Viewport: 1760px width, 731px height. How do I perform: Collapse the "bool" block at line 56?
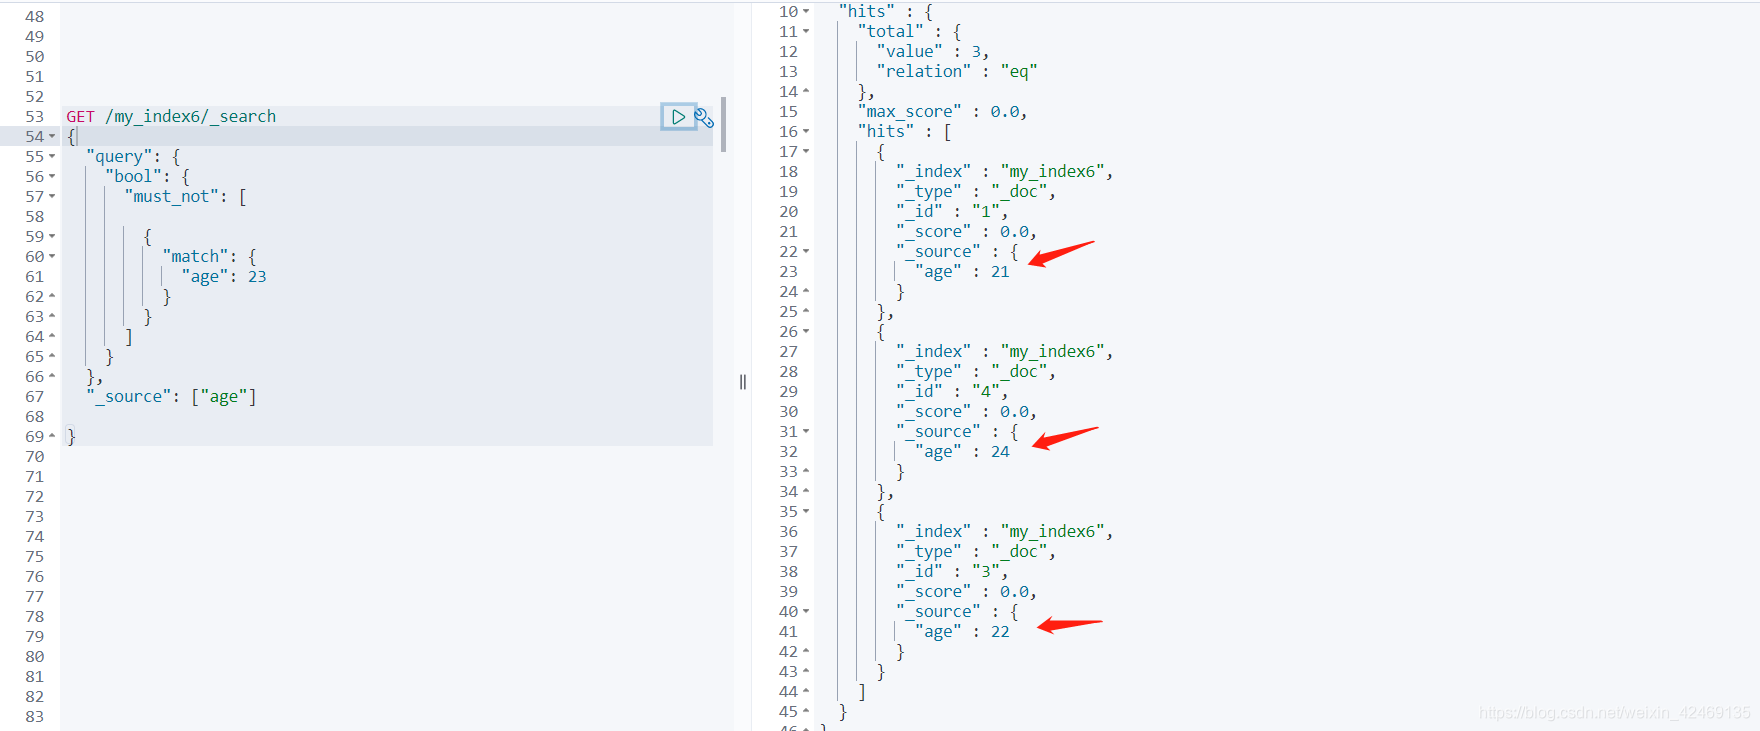(52, 176)
